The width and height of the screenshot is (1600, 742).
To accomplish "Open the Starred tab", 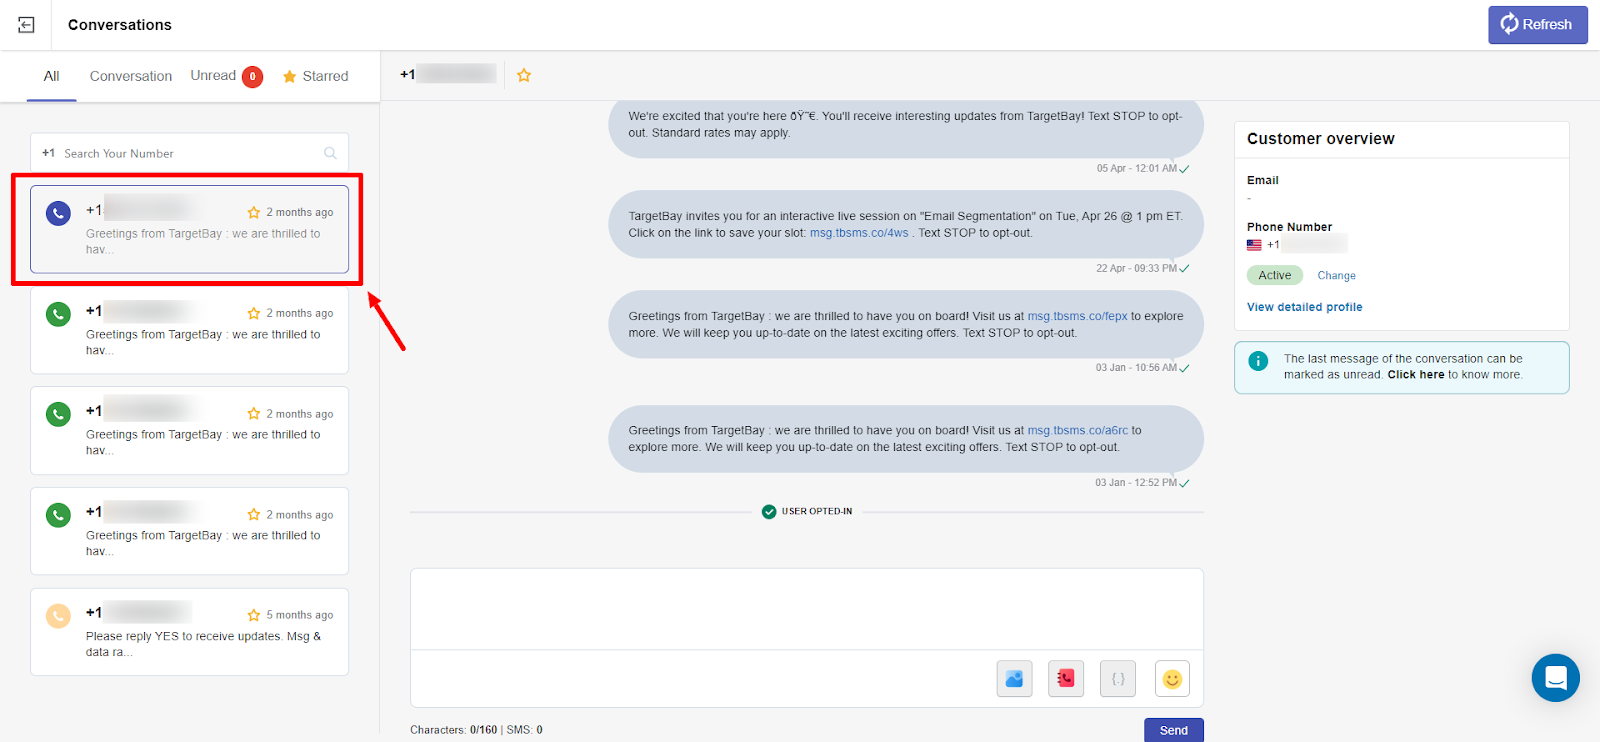I will click(x=315, y=76).
